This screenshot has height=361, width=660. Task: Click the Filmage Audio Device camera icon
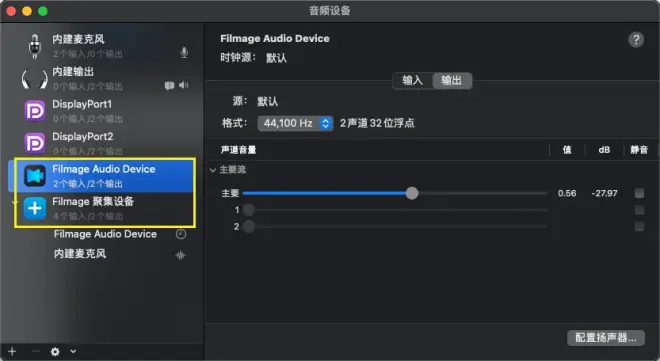tap(35, 175)
